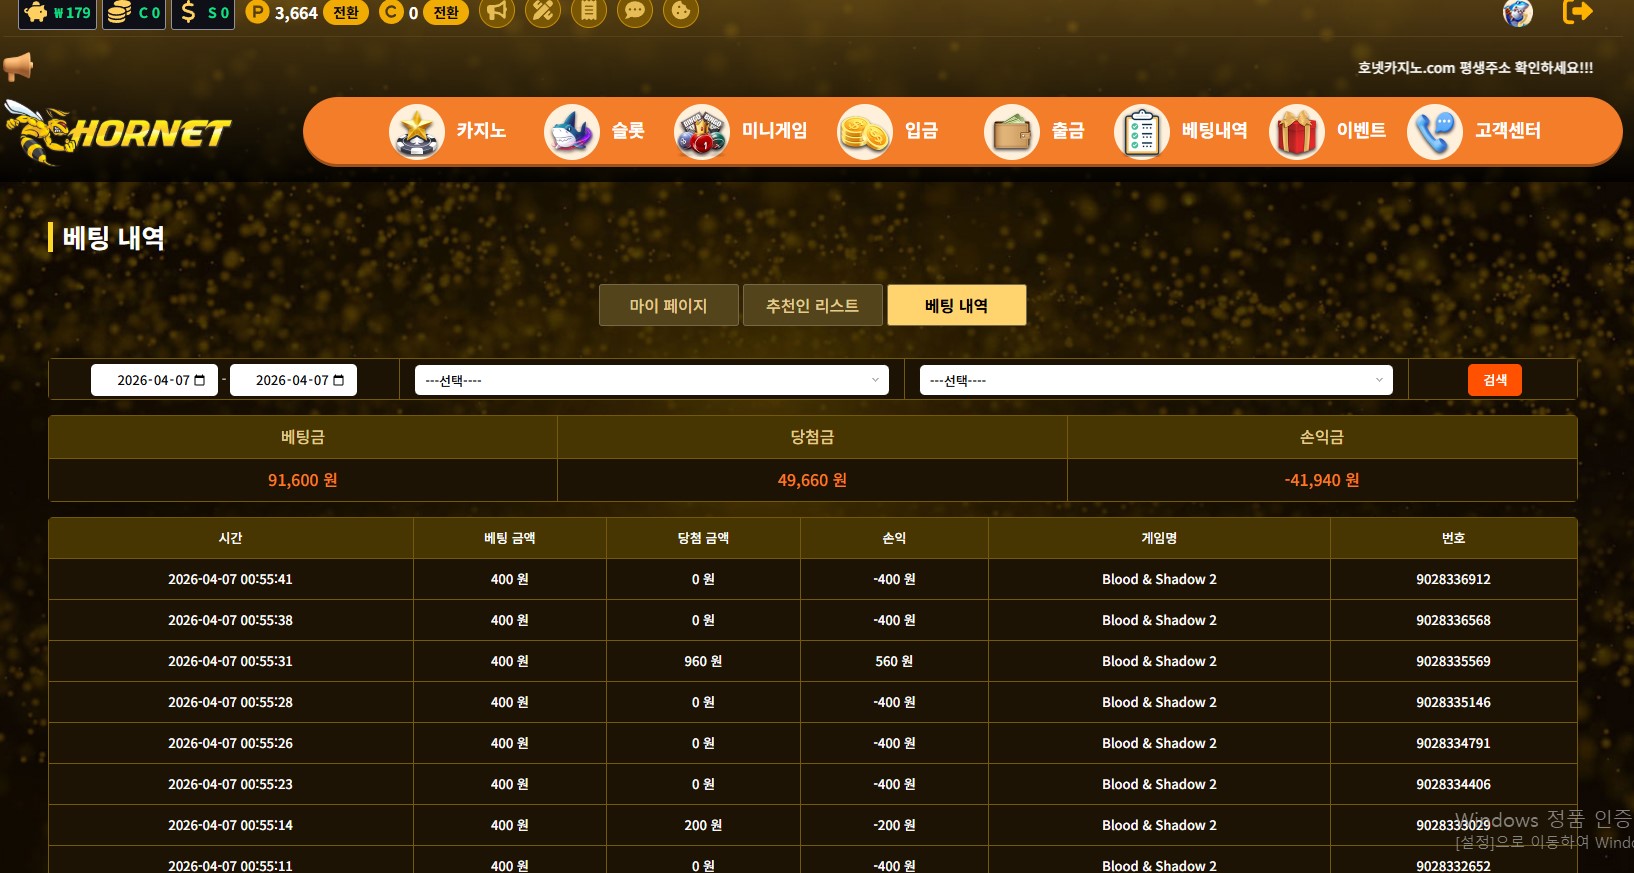This screenshot has height=873, width=1634.
Task: Open 카지노 casino from the navigation bar
Action: [448, 131]
